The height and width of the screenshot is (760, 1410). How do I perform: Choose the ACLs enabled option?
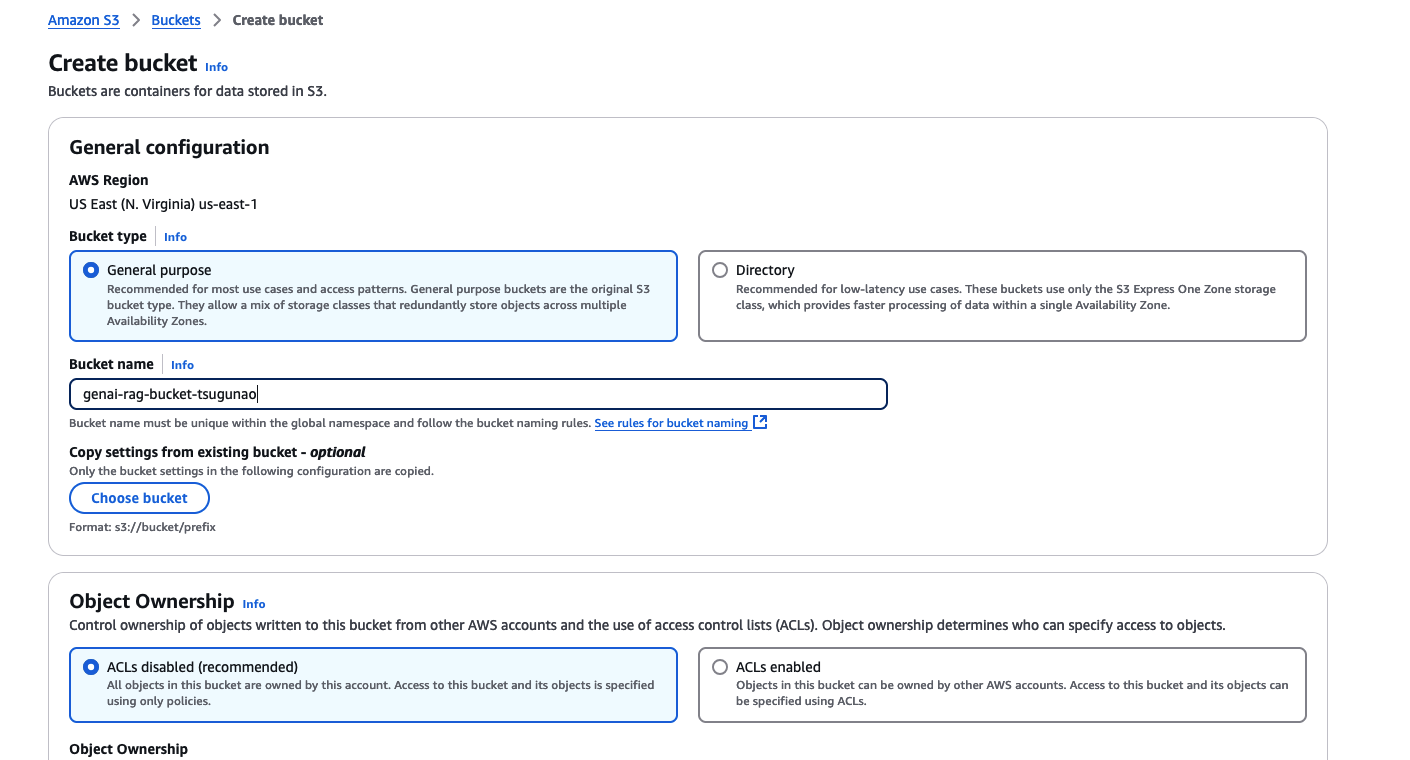[720, 667]
